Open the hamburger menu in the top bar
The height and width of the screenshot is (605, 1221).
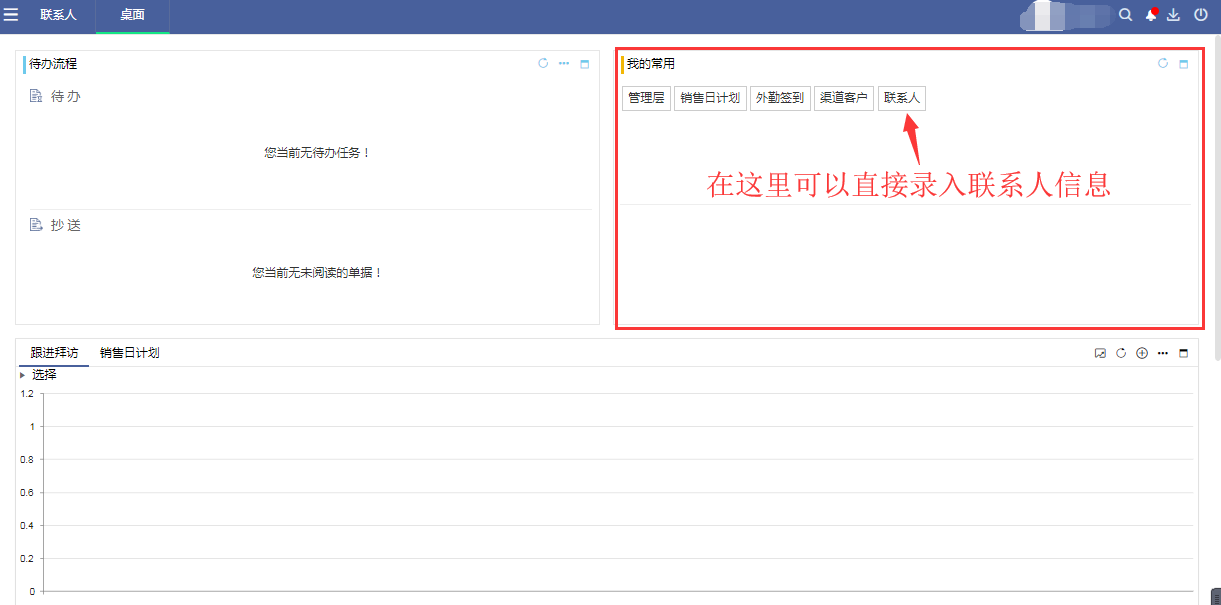point(11,15)
